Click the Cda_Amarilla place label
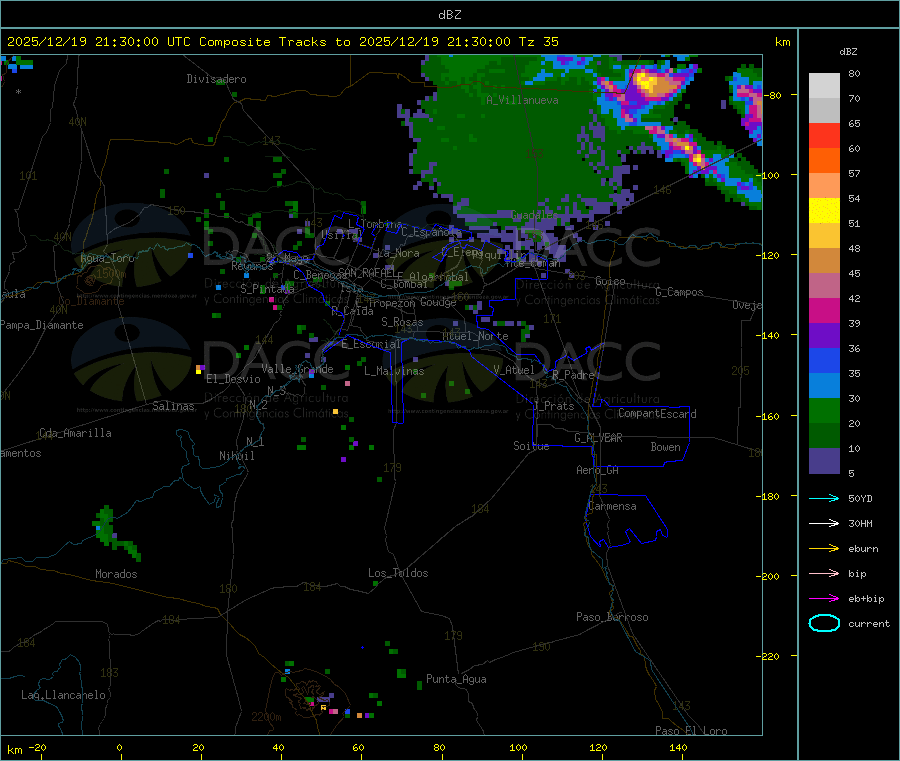Viewport: 900px width, 761px height. (x=75, y=433)
